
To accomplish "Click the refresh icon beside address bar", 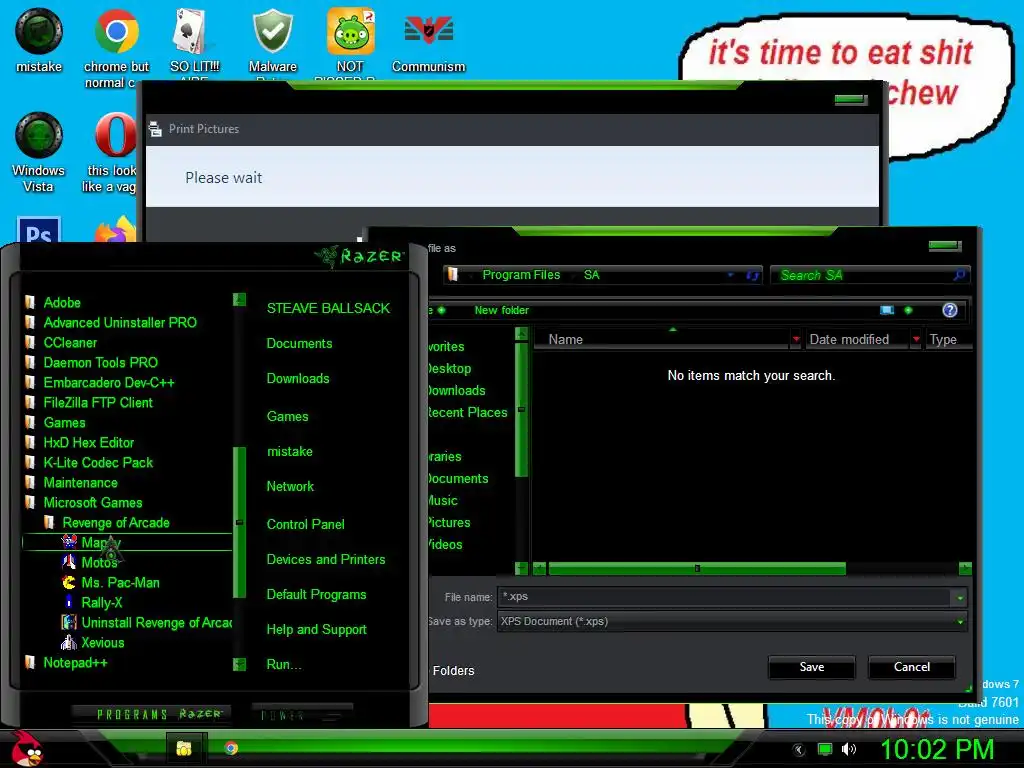I will pyautogui.click(x=752, y=276).
